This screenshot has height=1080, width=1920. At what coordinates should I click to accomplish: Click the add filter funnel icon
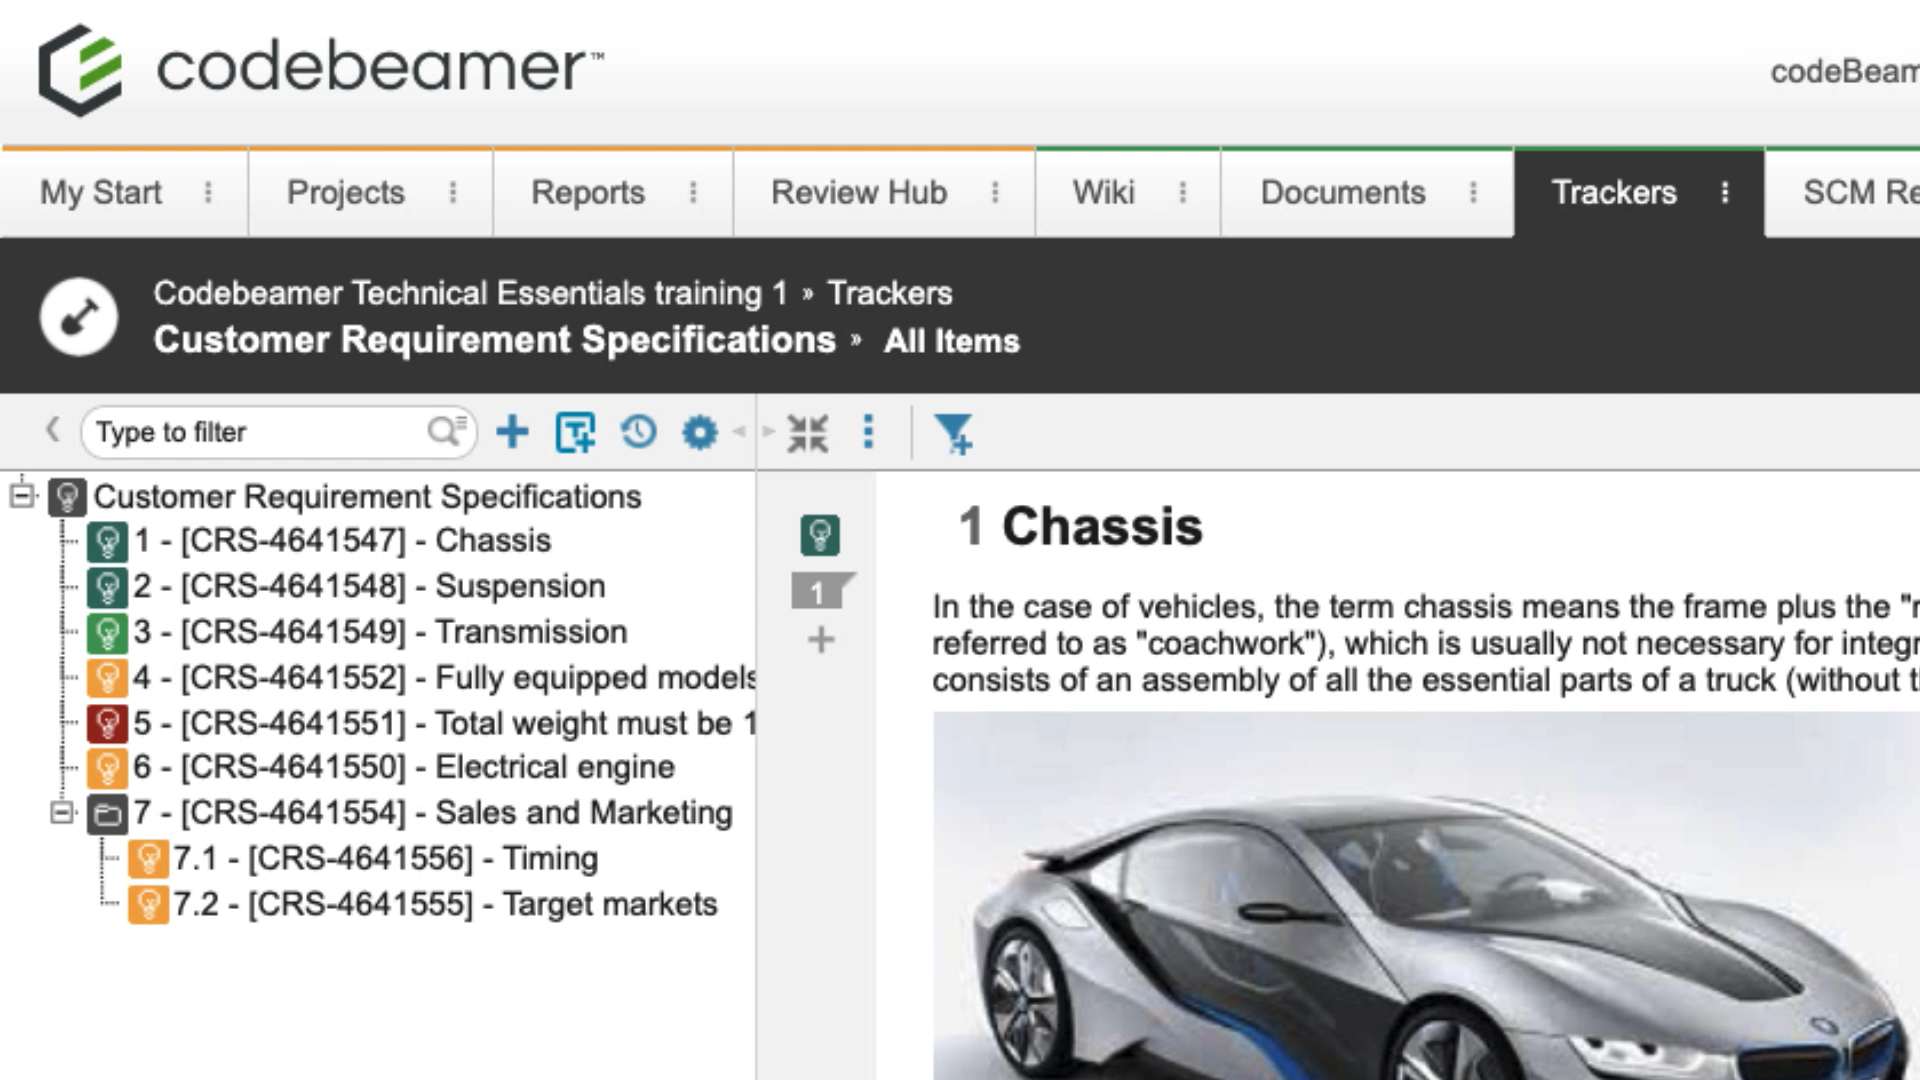953,434
